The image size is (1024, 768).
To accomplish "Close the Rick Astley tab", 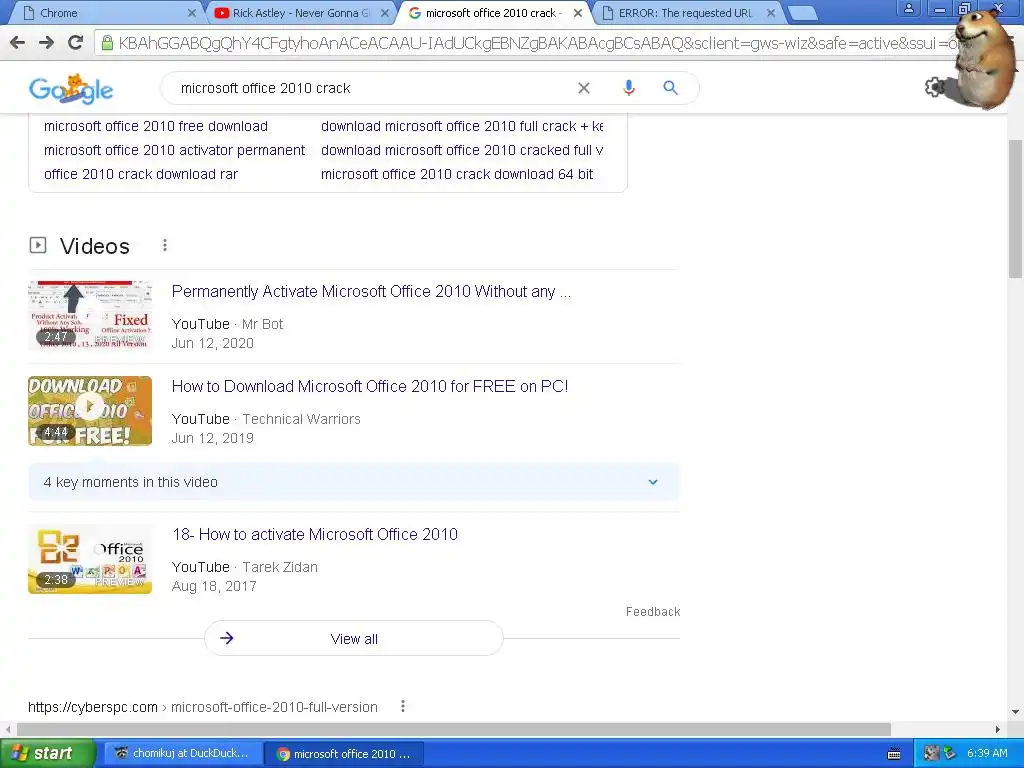I will click(x=385, y=13).
